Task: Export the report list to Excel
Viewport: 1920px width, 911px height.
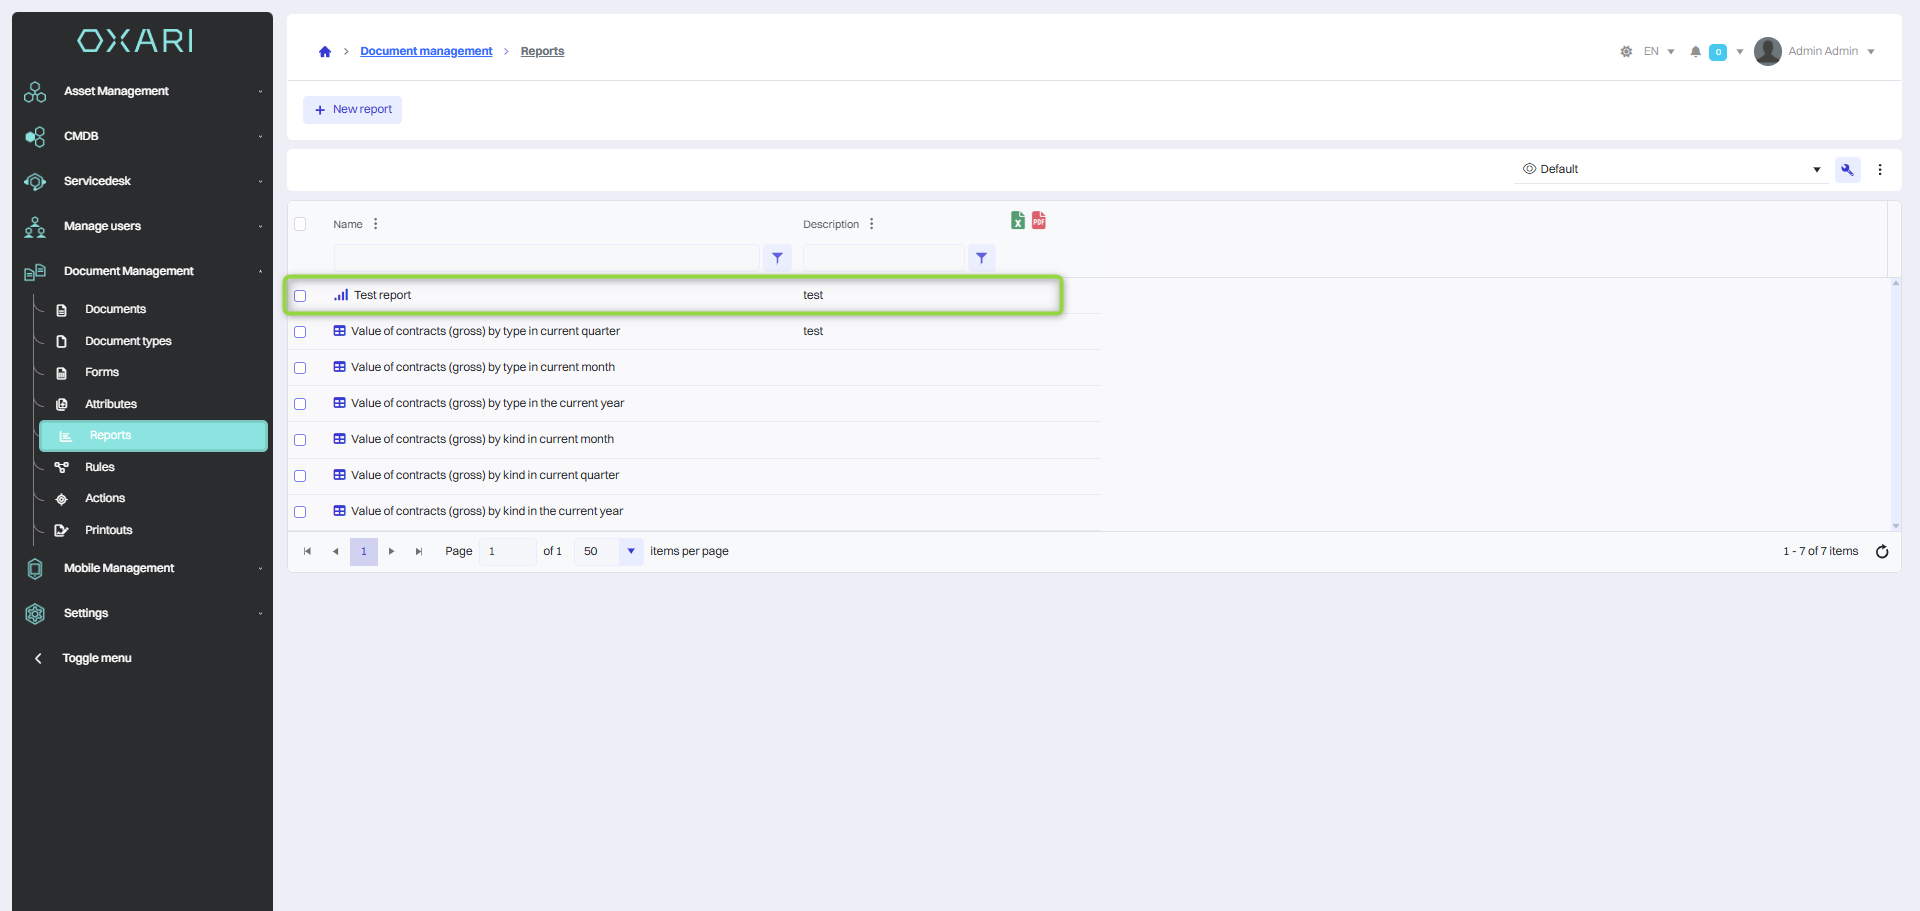Action: point(1017,221)
